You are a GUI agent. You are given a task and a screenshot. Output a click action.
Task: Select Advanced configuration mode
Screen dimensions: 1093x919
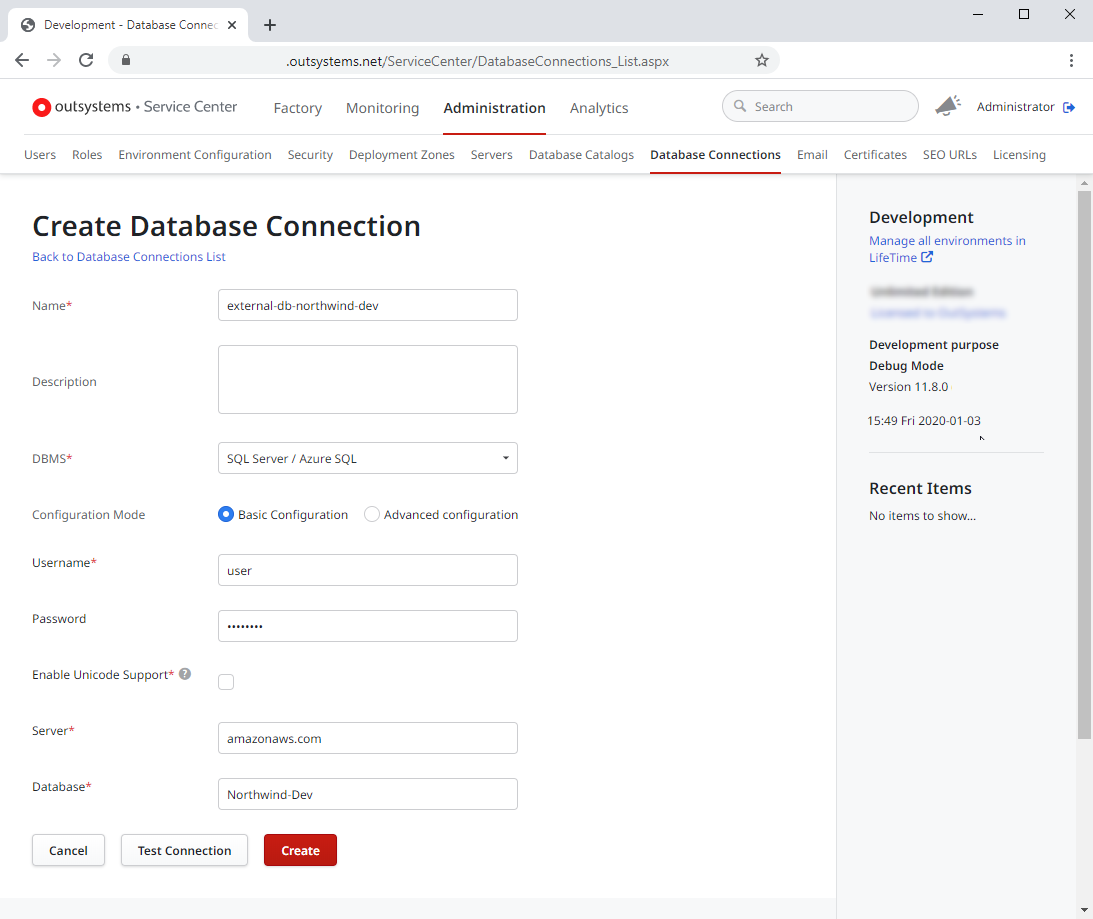371,514
